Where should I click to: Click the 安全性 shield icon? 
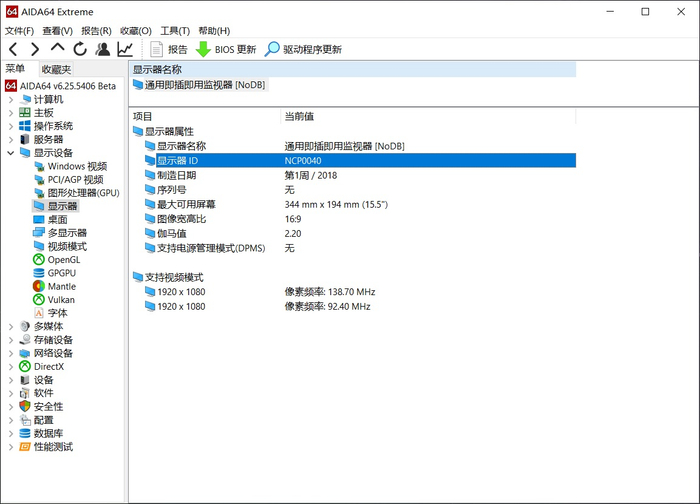25,406
